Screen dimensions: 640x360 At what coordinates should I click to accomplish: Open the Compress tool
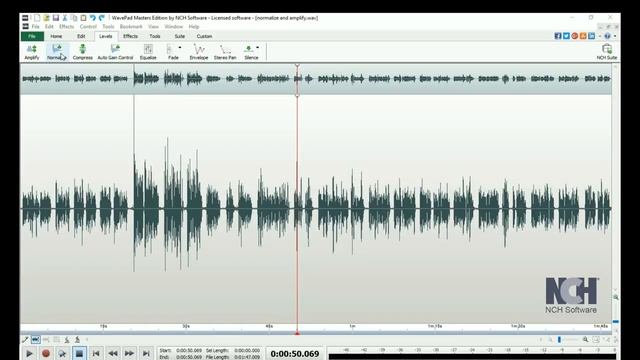(82, 52)
